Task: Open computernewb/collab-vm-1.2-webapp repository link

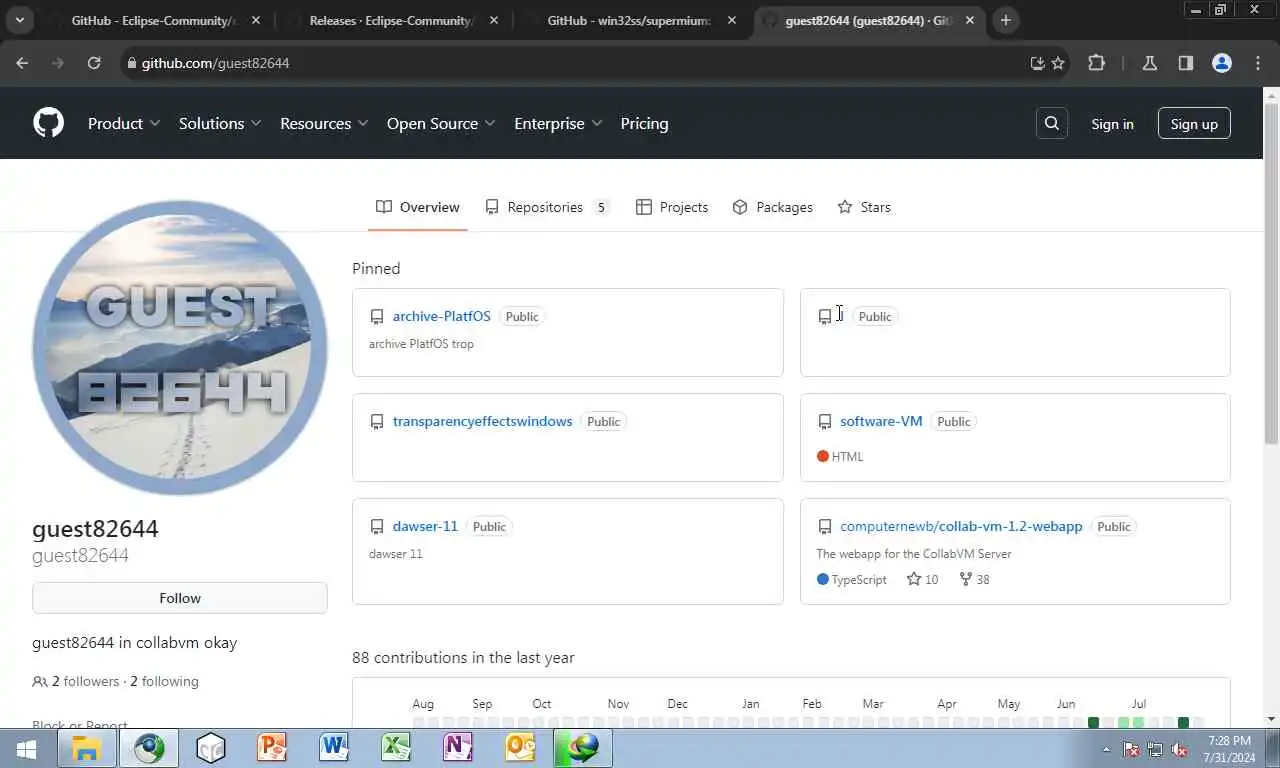Action: (961, 526)
